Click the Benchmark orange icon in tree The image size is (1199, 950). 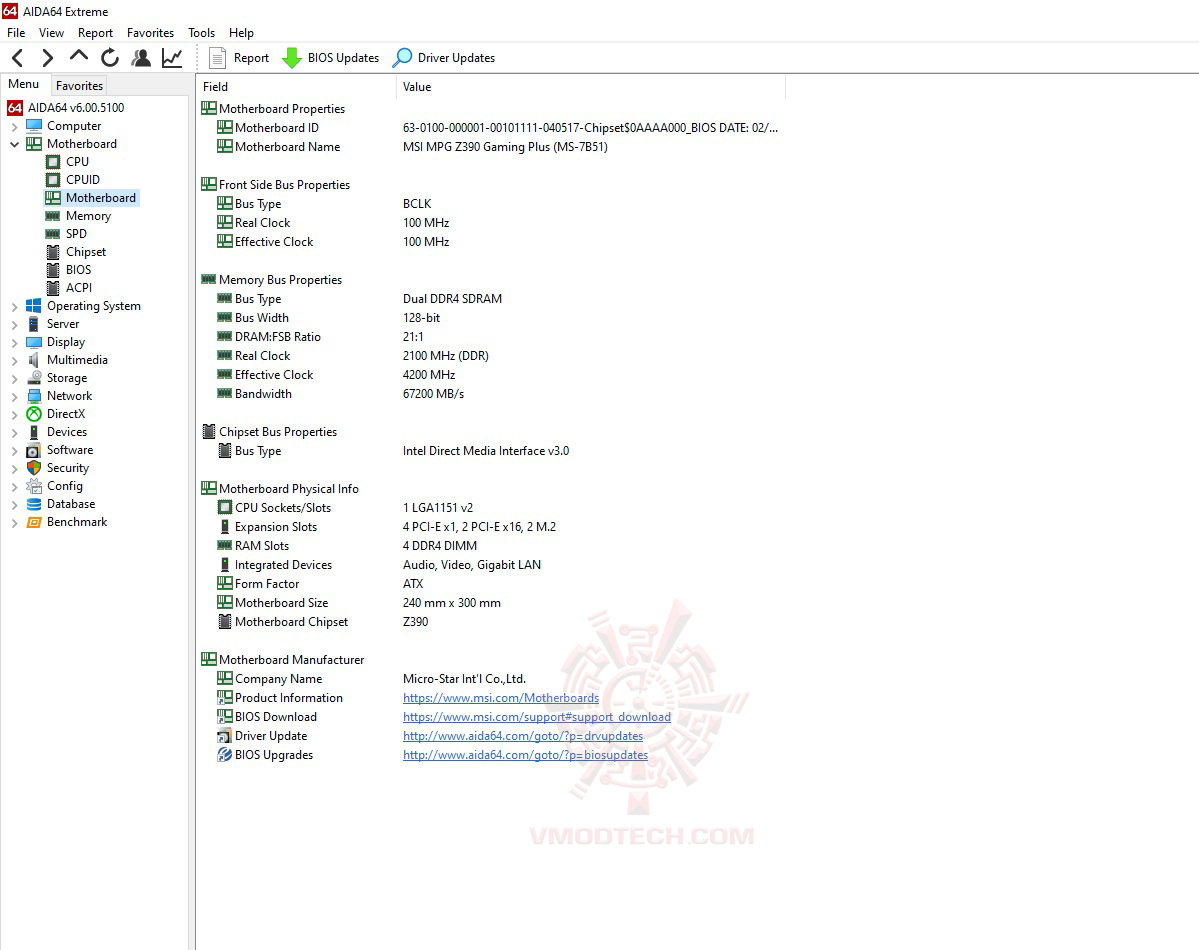34,522
